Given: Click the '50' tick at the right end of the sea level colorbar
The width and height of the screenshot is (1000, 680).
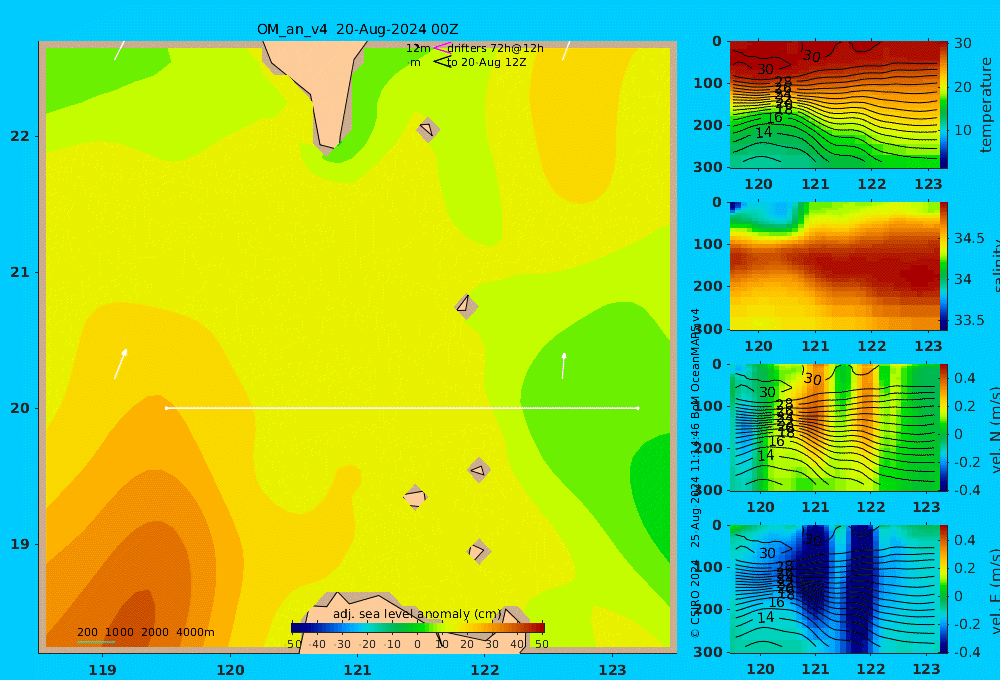Looking at the screenshot, I should 541,644.
